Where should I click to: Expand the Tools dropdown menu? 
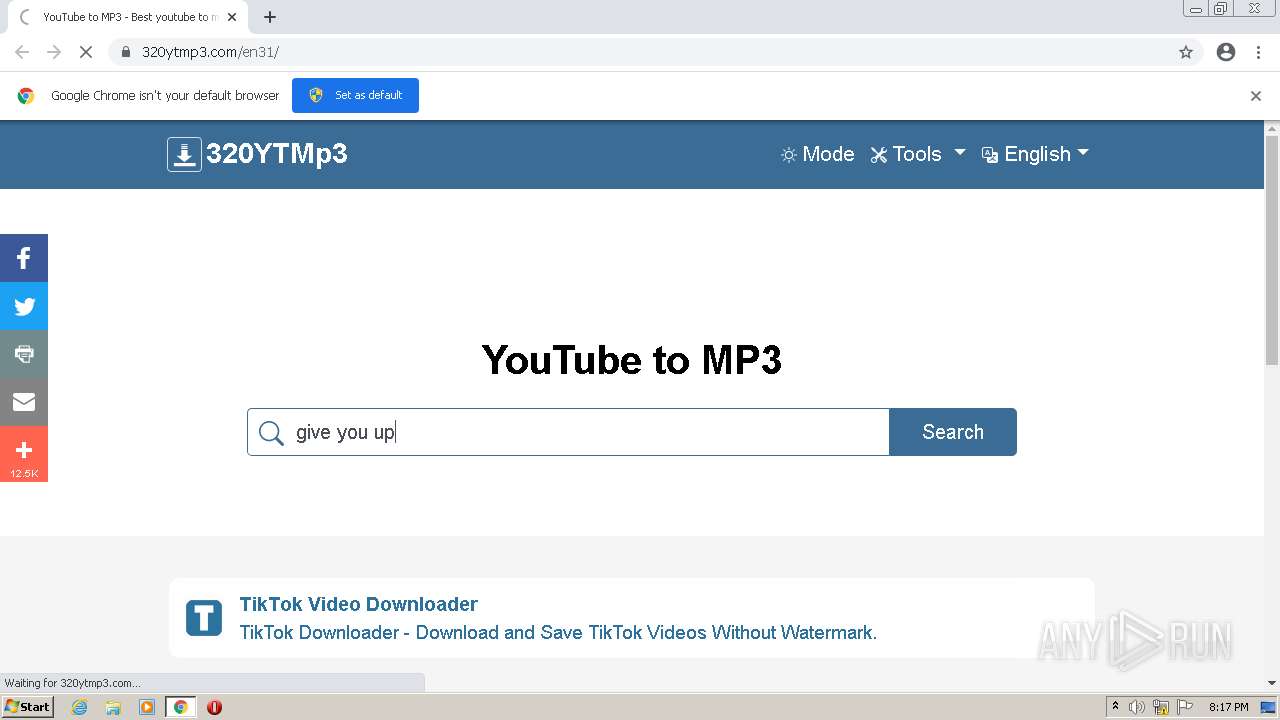(918, 154)
